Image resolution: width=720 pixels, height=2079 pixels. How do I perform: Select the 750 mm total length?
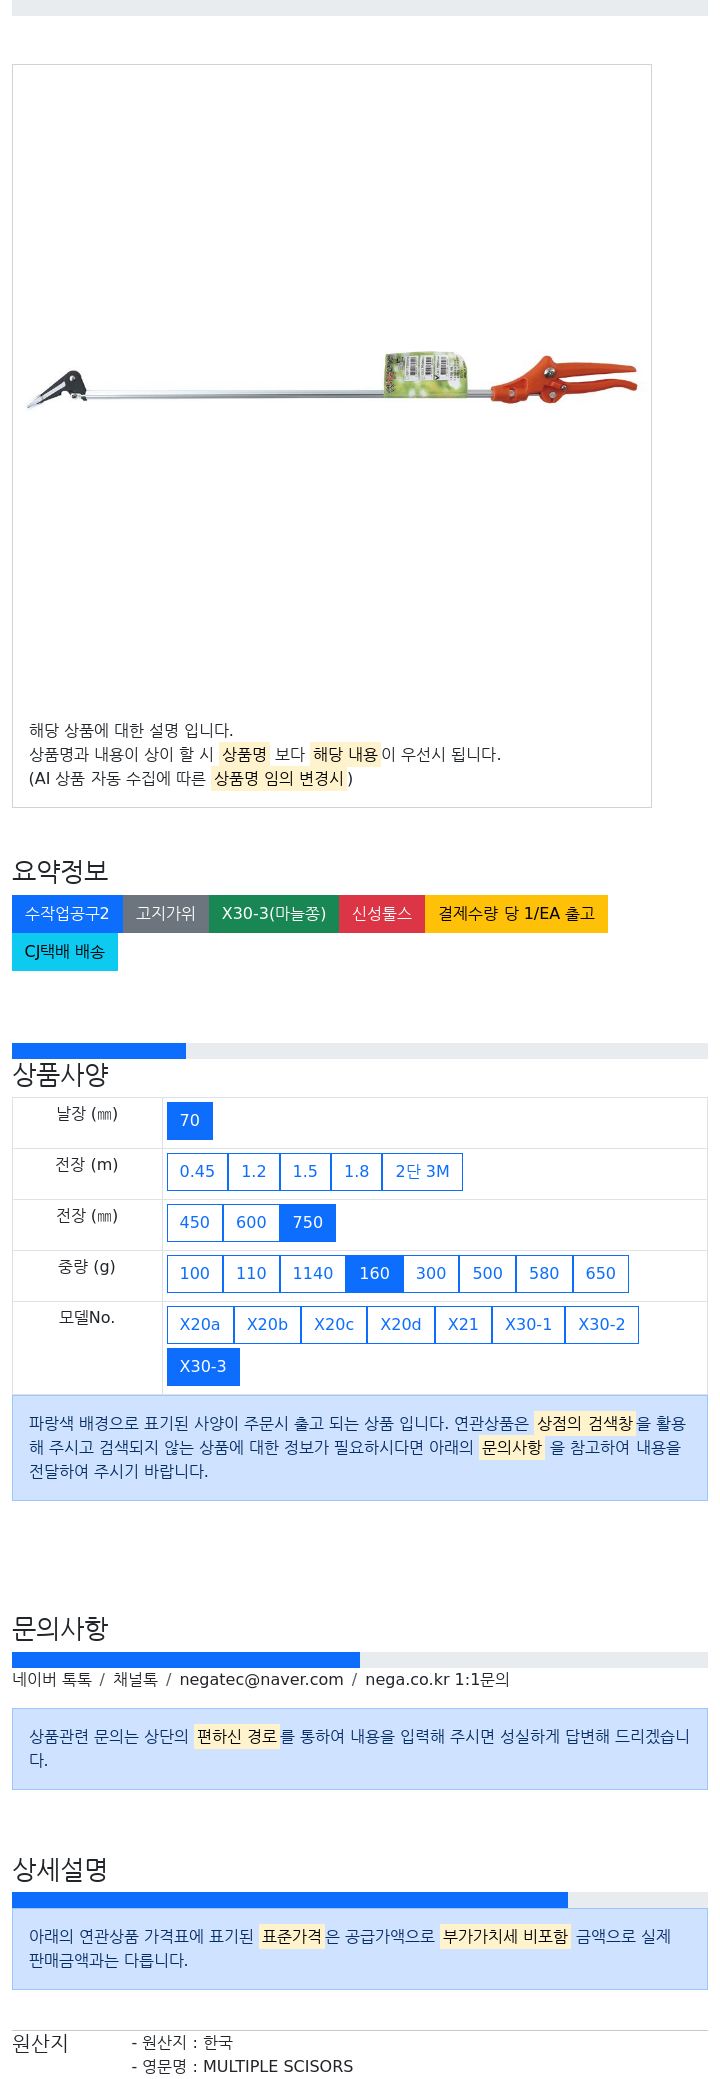point(308,1223)
